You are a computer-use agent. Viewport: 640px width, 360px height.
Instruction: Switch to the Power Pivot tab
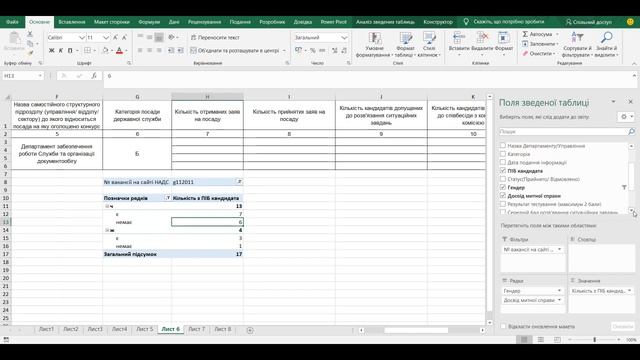coord(333,22)
